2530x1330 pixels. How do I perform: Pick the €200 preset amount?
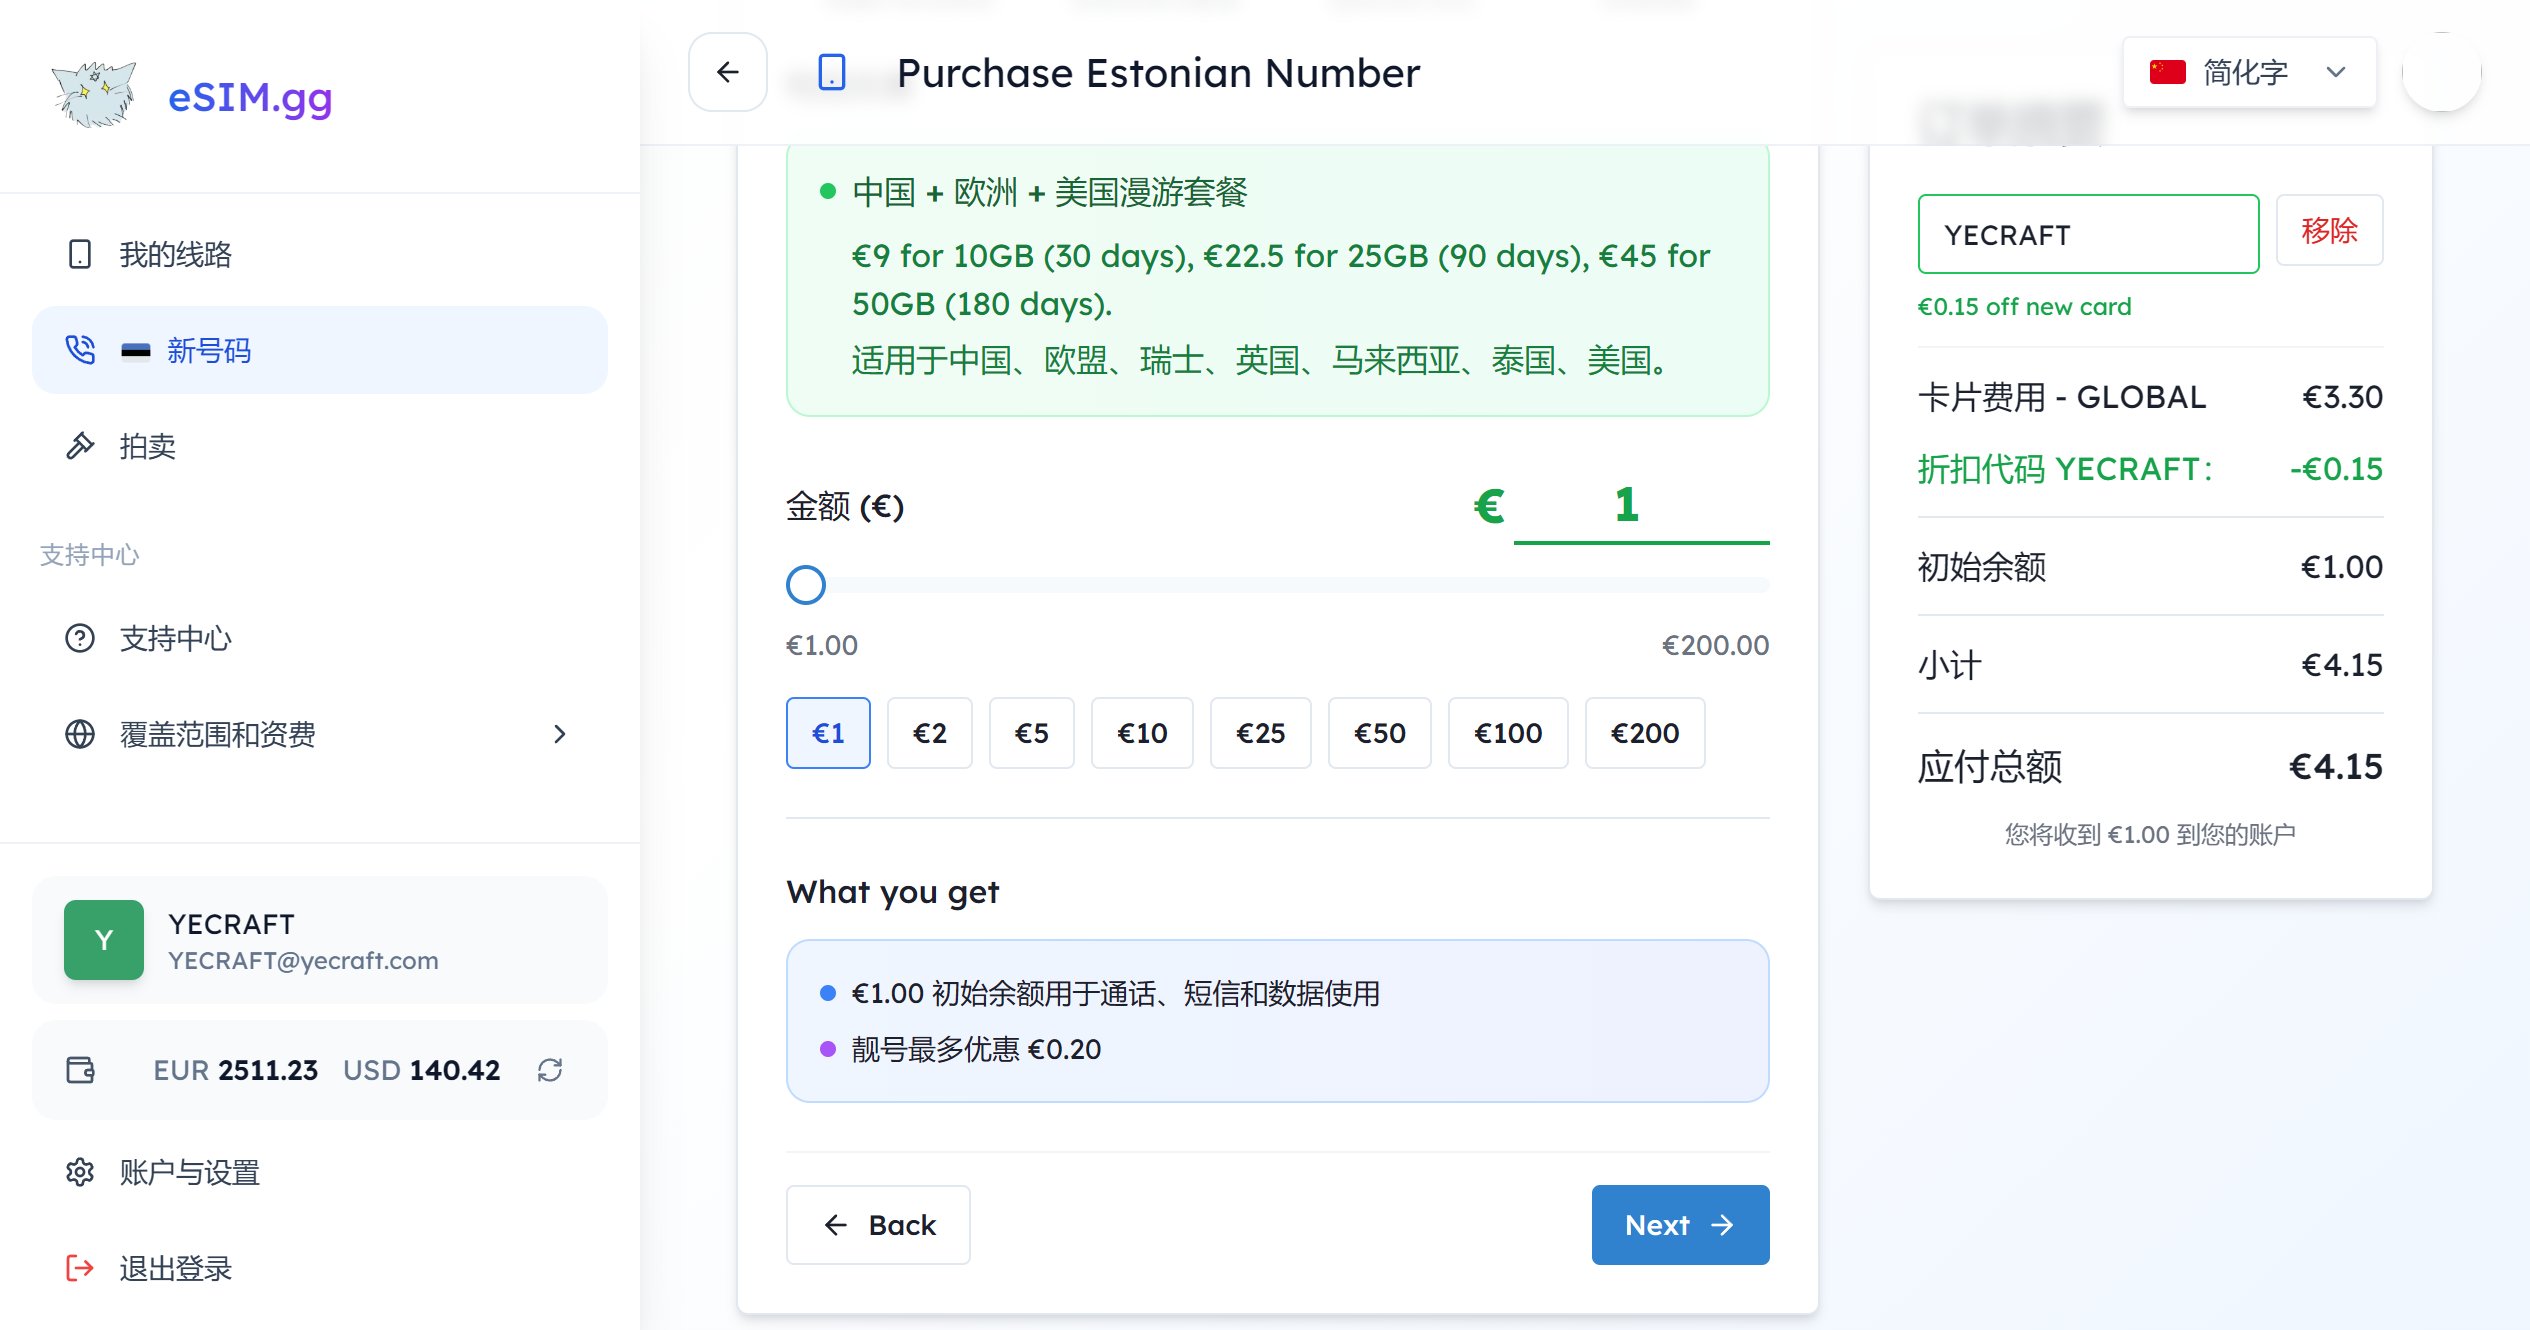tap(1645, 733)
